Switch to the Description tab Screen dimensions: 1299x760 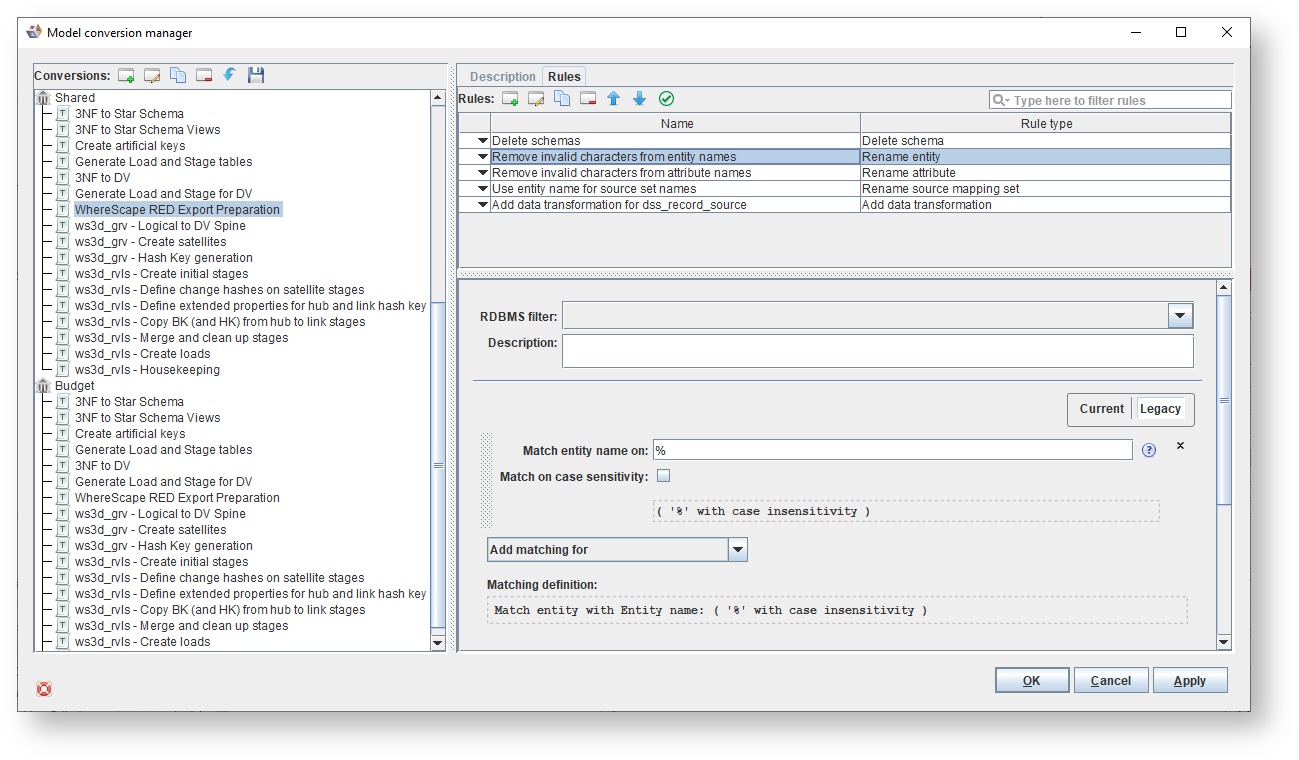click(502, 77)
